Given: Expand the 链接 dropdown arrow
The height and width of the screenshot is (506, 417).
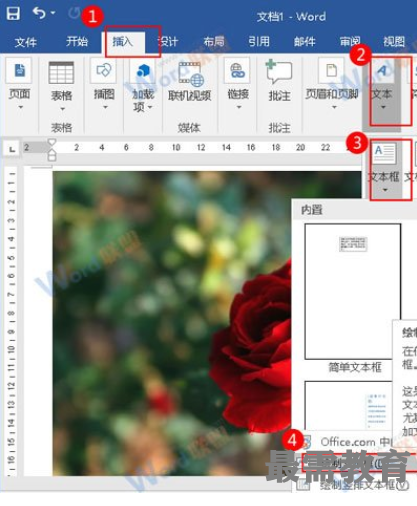Looking at the screenshot, I should point(239,107).
